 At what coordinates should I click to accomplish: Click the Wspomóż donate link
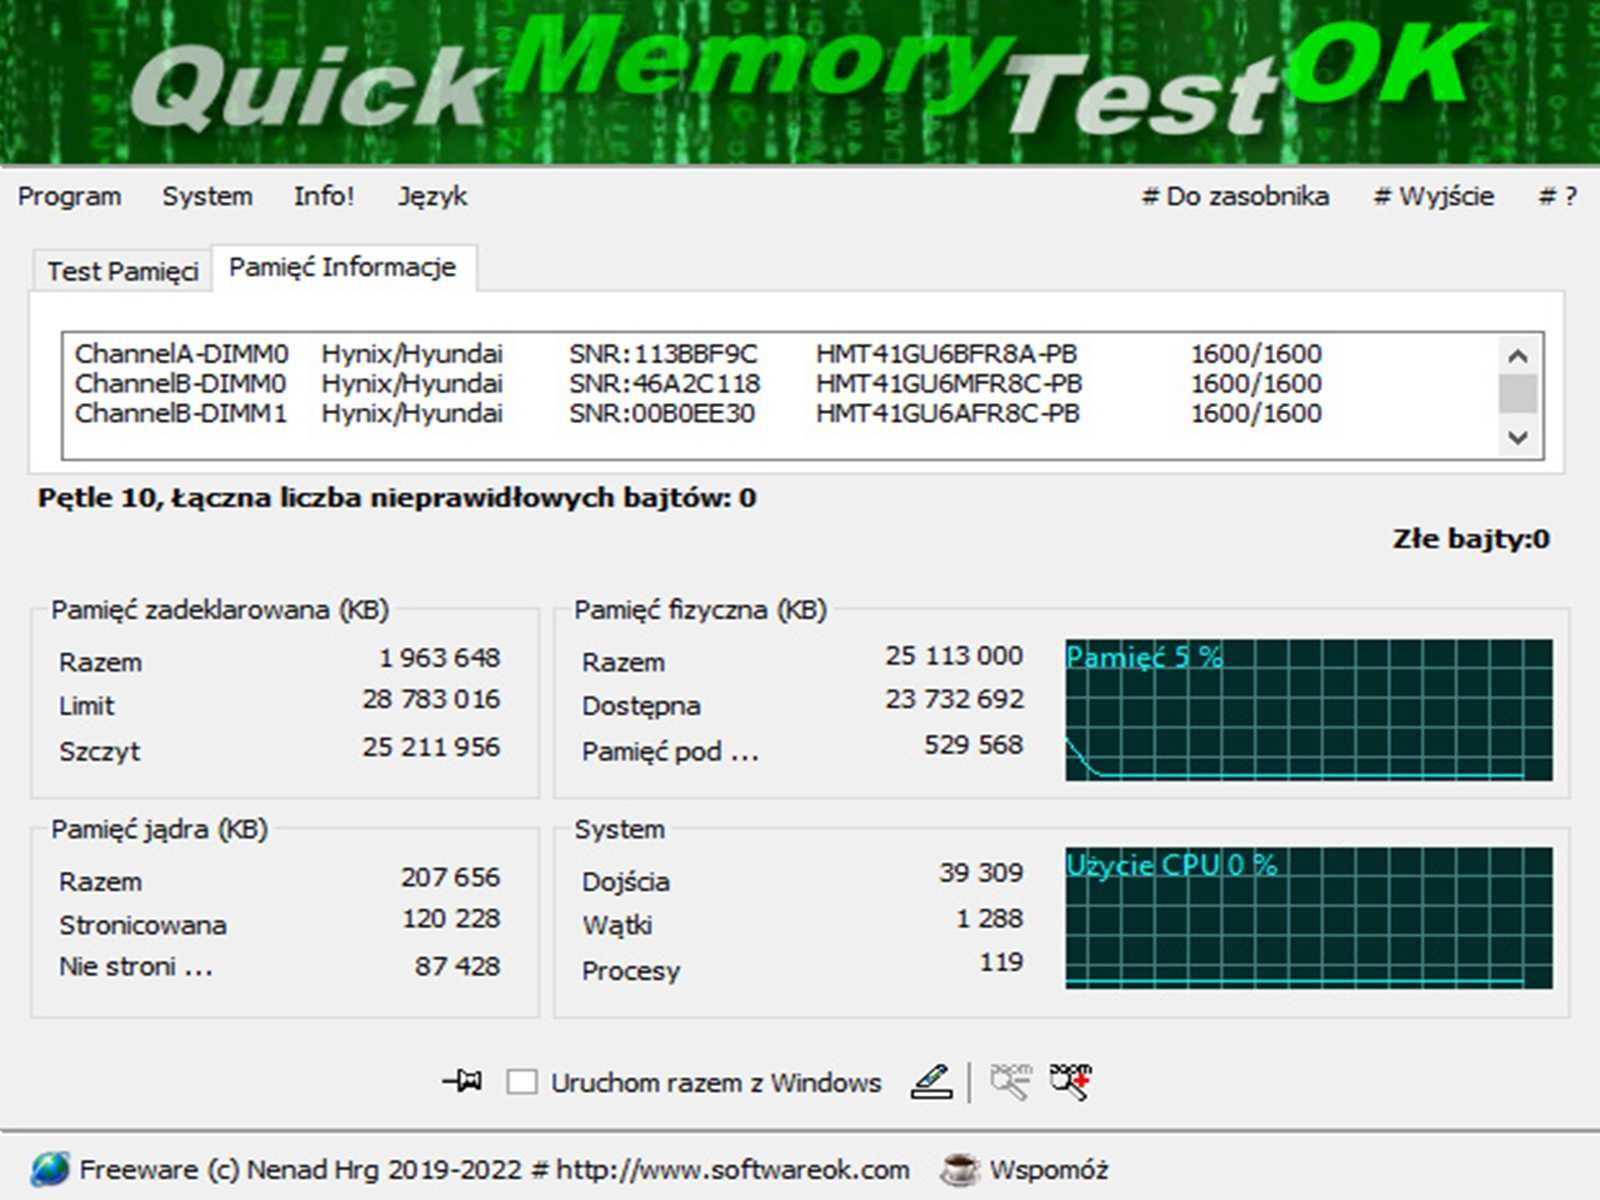point(1049,1169)
